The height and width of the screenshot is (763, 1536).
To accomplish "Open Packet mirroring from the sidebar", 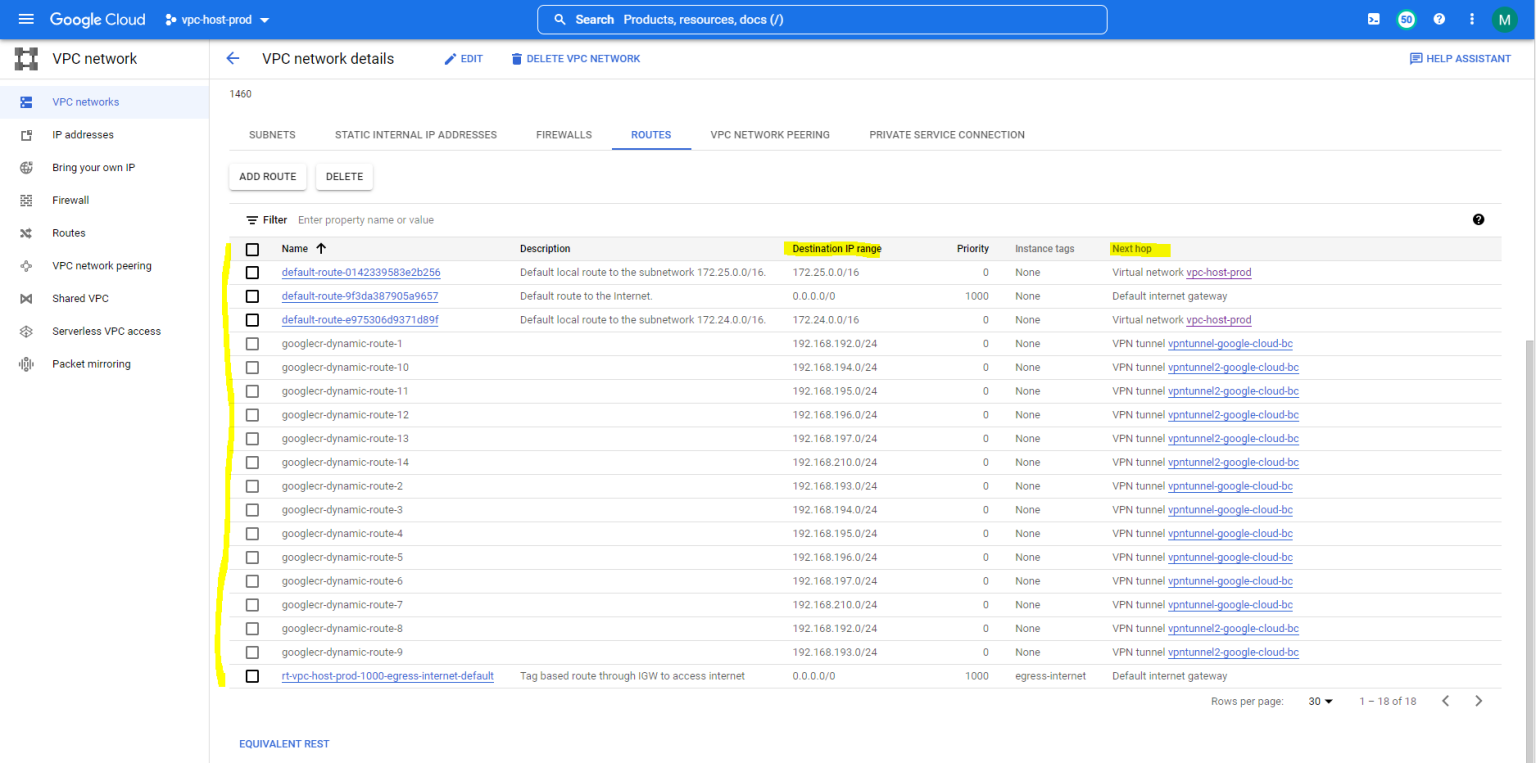I will (90, 363).
